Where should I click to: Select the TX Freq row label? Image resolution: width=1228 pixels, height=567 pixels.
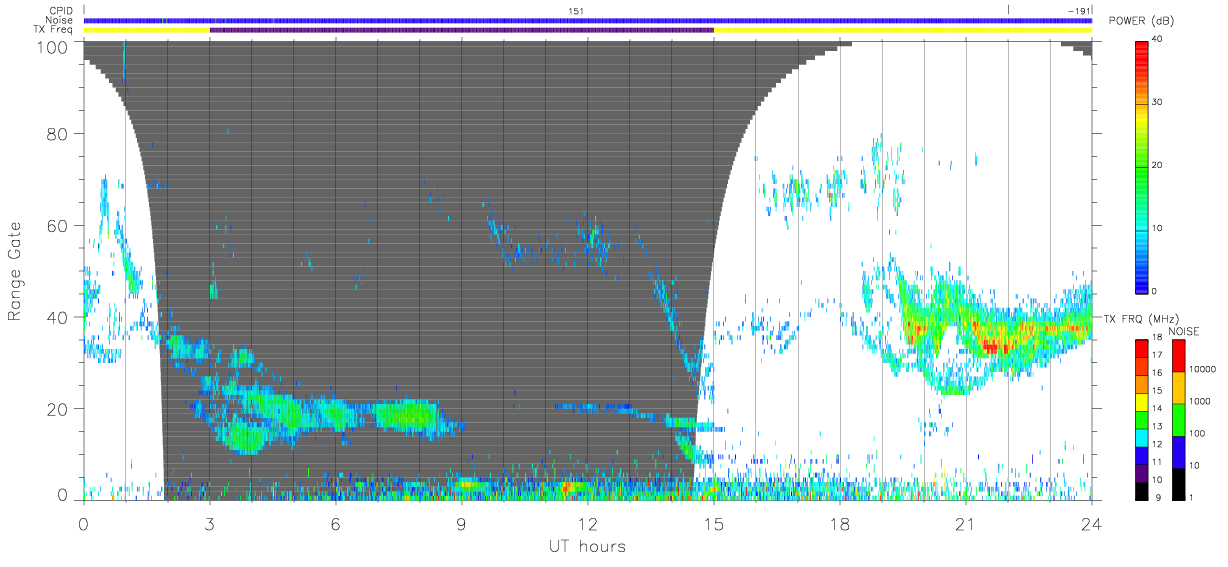54,30
